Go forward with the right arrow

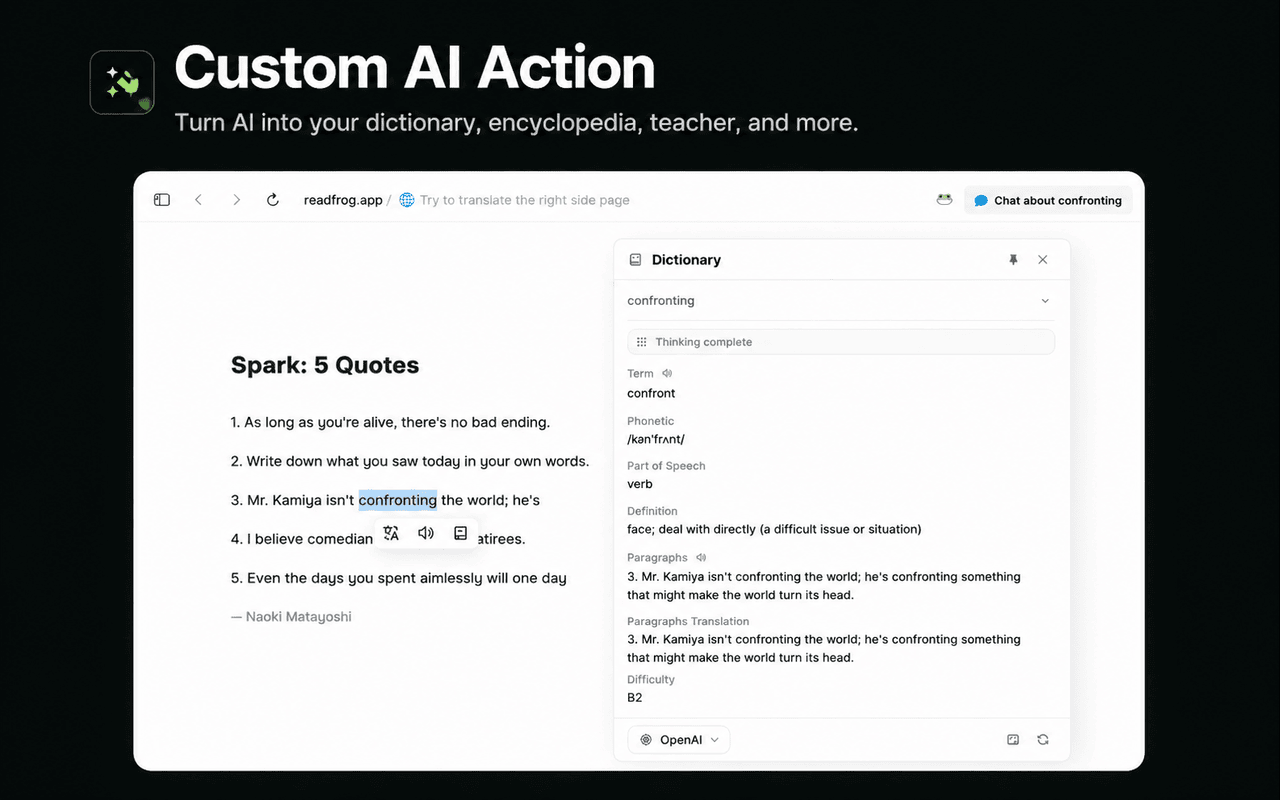click(237, 200)
